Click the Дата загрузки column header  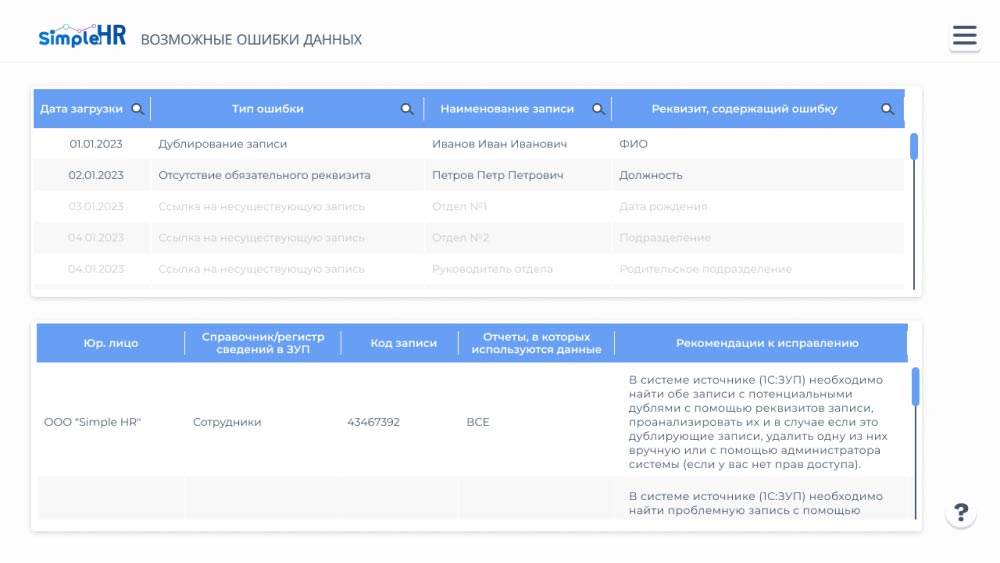(81, 108)
